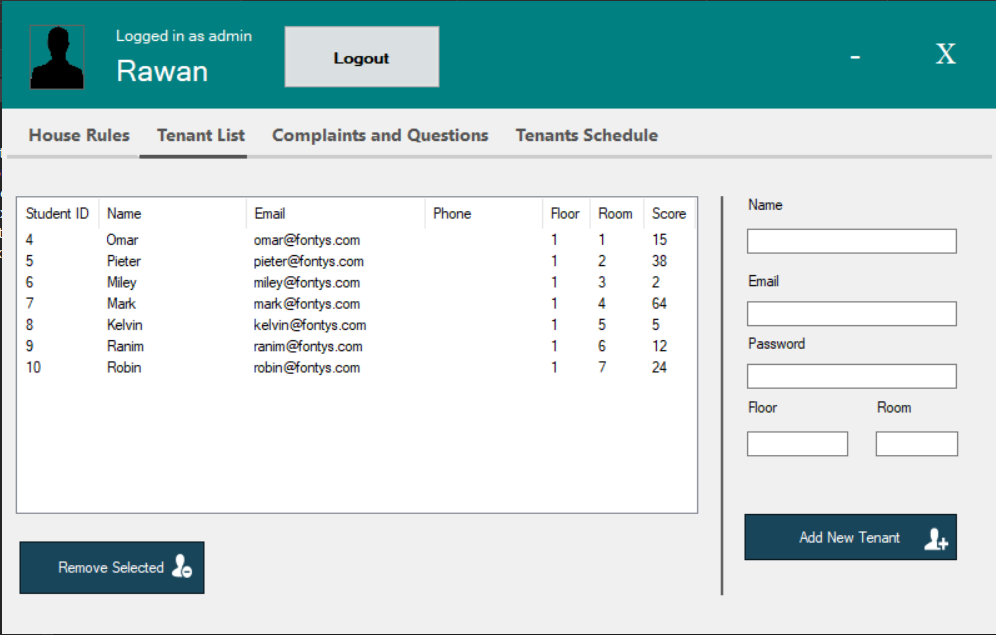The height and width of the screenshot is (635, 996).
Task: Click the Name column header in the table
Action: tap(172, 213)
